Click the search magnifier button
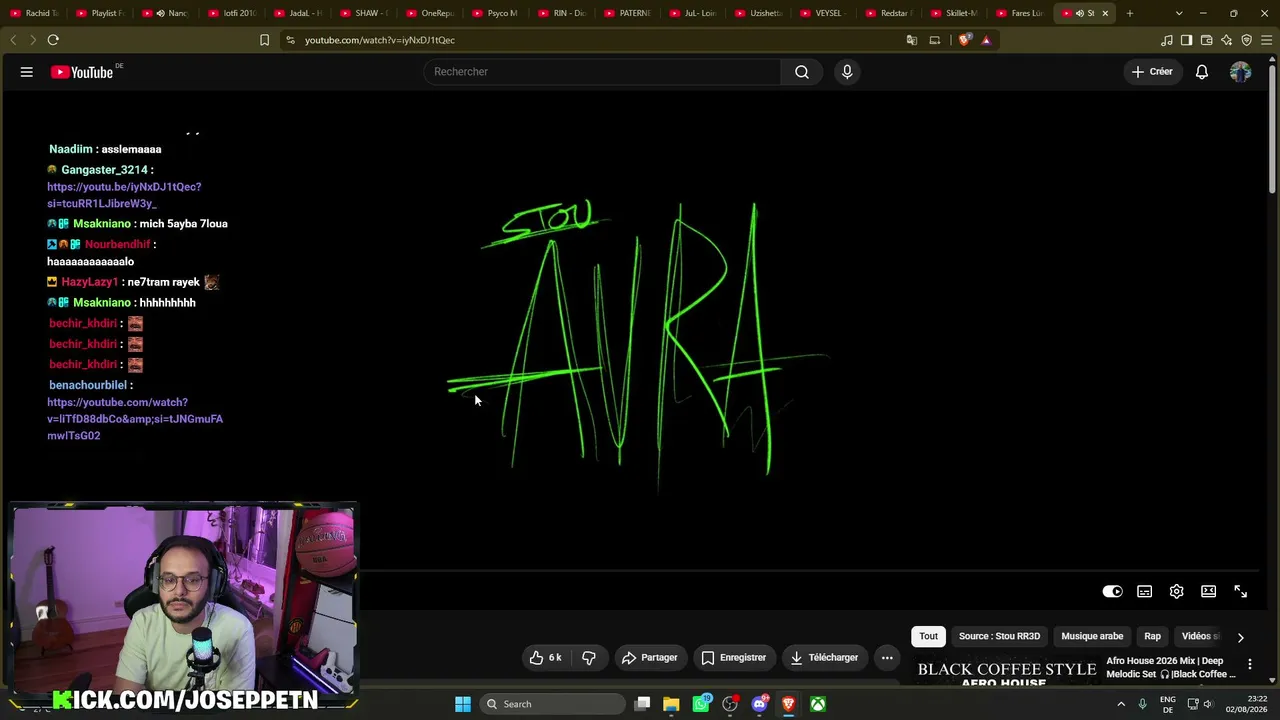This screenshot has width=1280, height=720. coord(802,72)
